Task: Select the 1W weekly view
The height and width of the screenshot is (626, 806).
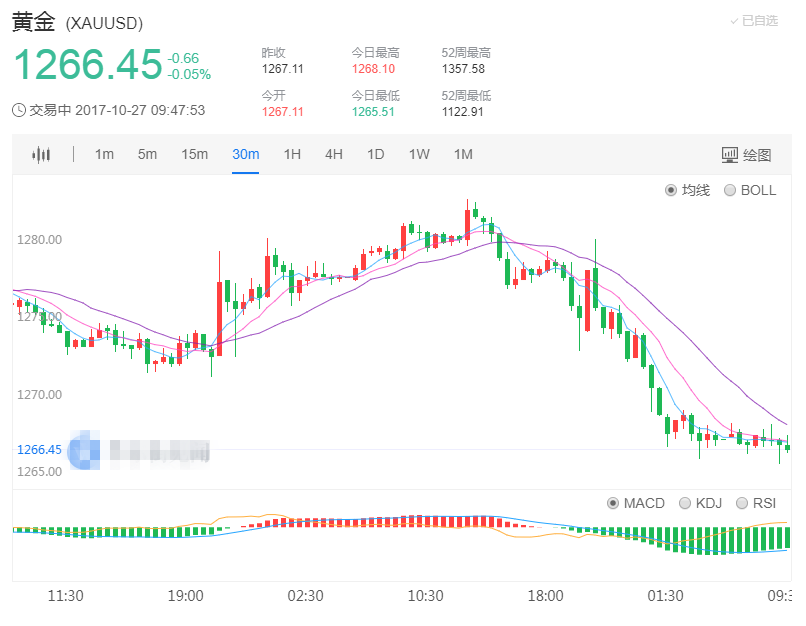Action: (418, 154)
